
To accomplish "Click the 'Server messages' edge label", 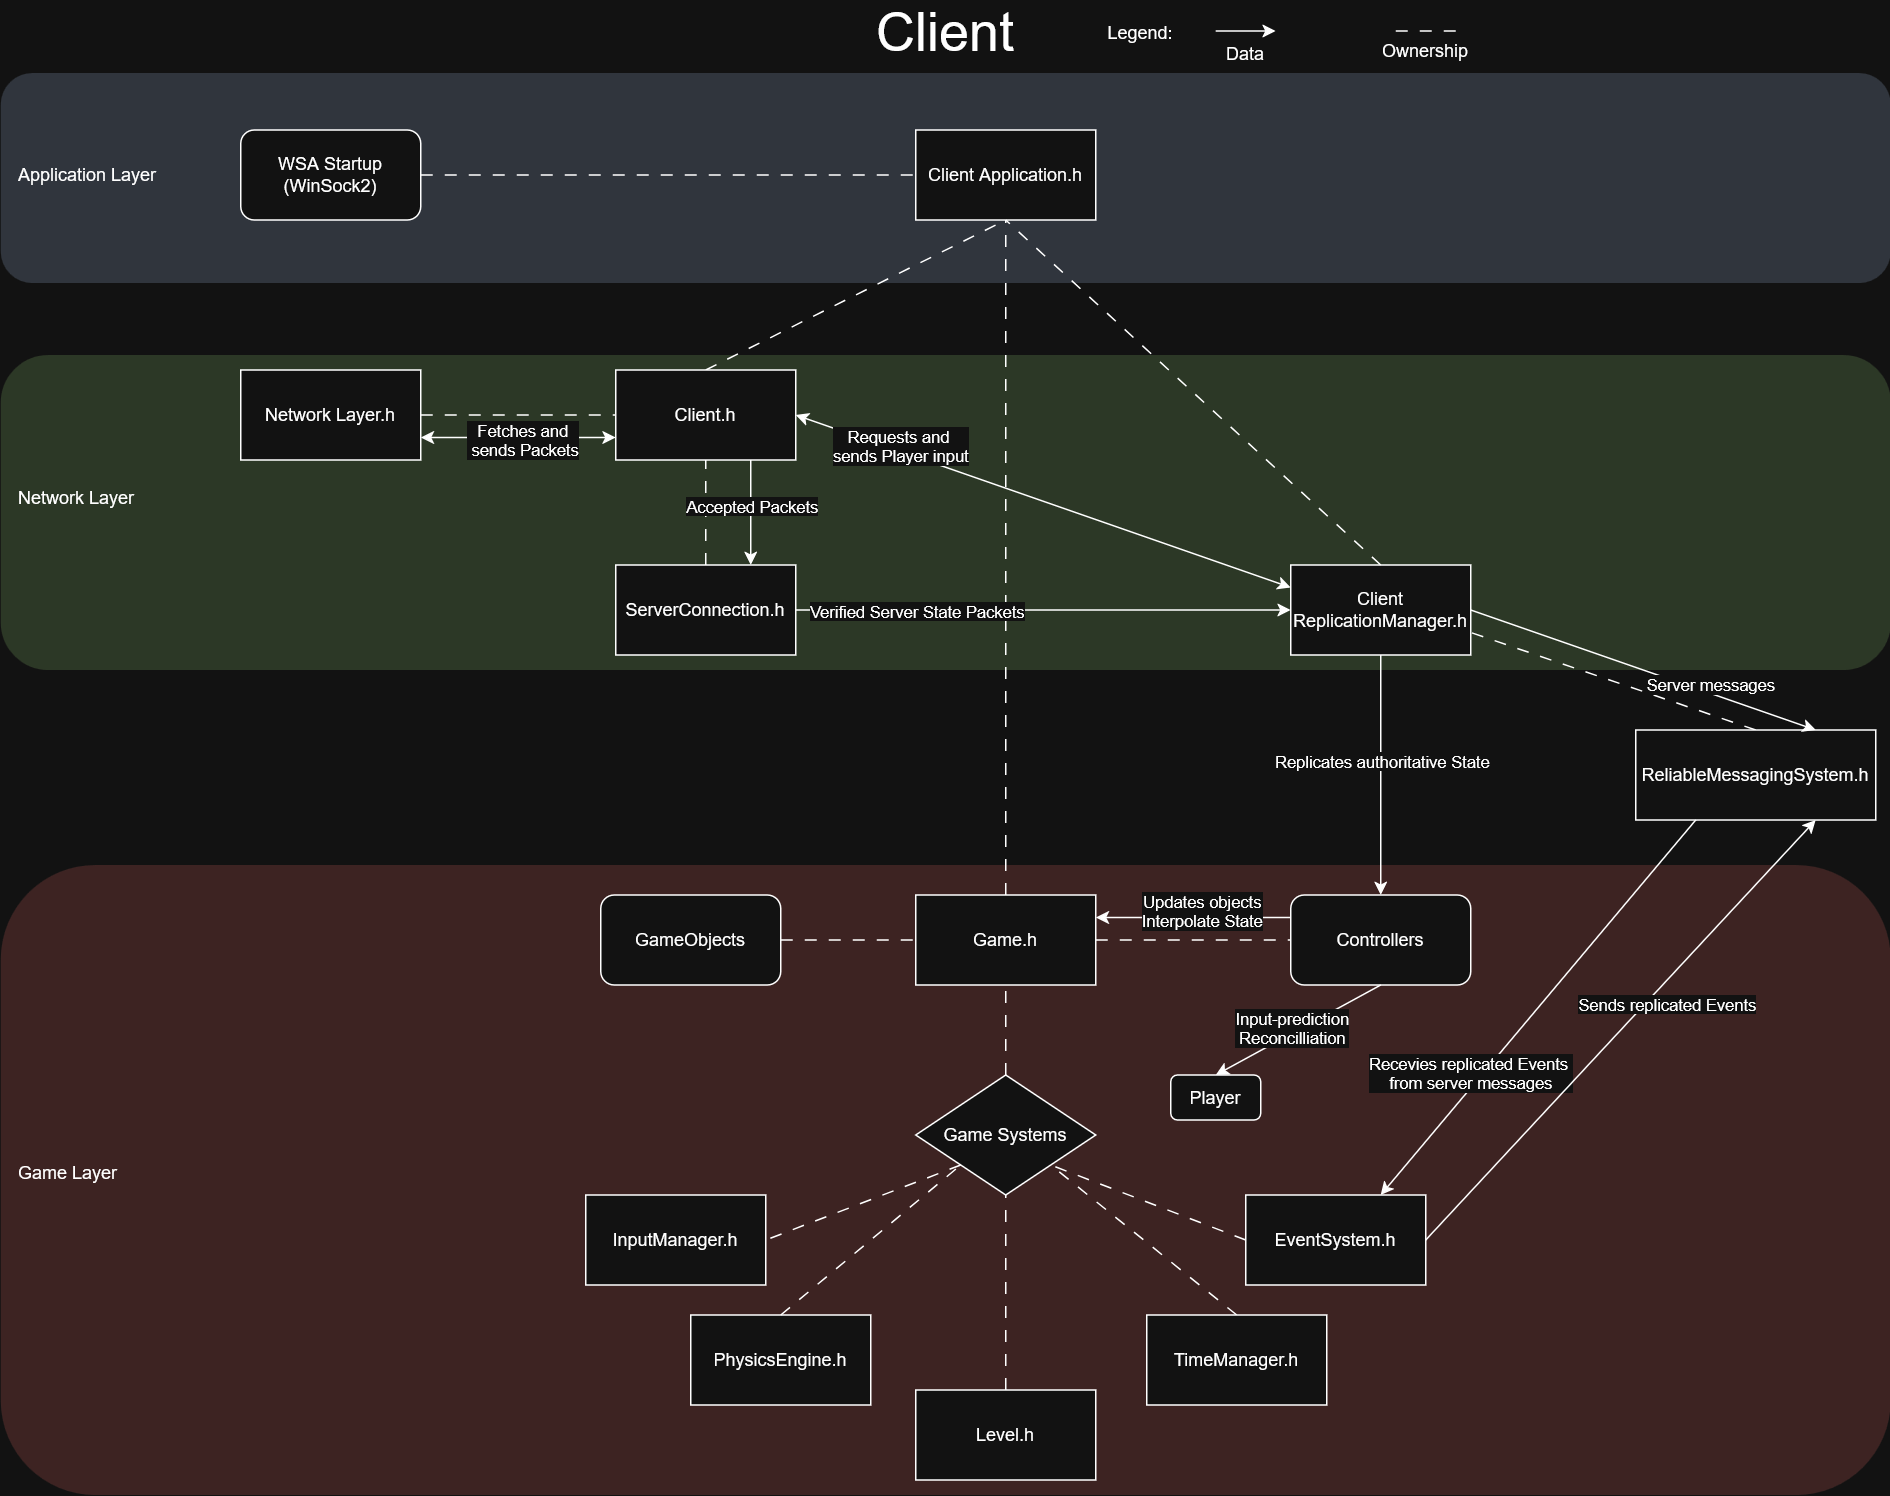I will click(1711, 685).
